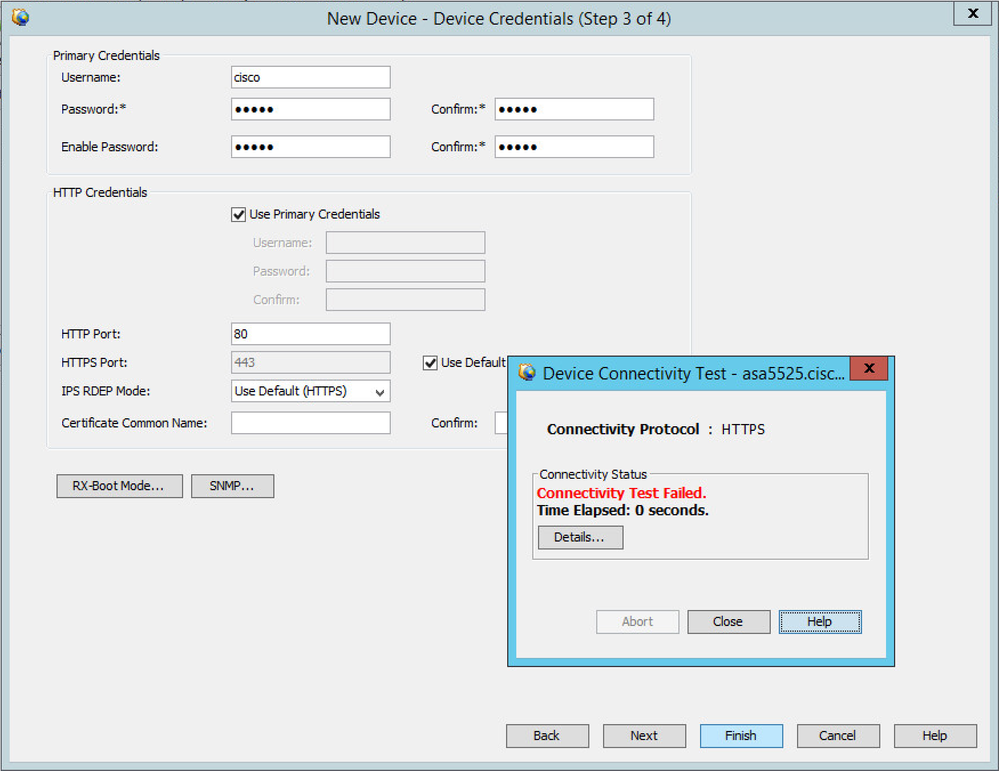Click the 'Certificate Common Name:' label
The width and height of the screenshot is (999, 771).
point(134,423)
